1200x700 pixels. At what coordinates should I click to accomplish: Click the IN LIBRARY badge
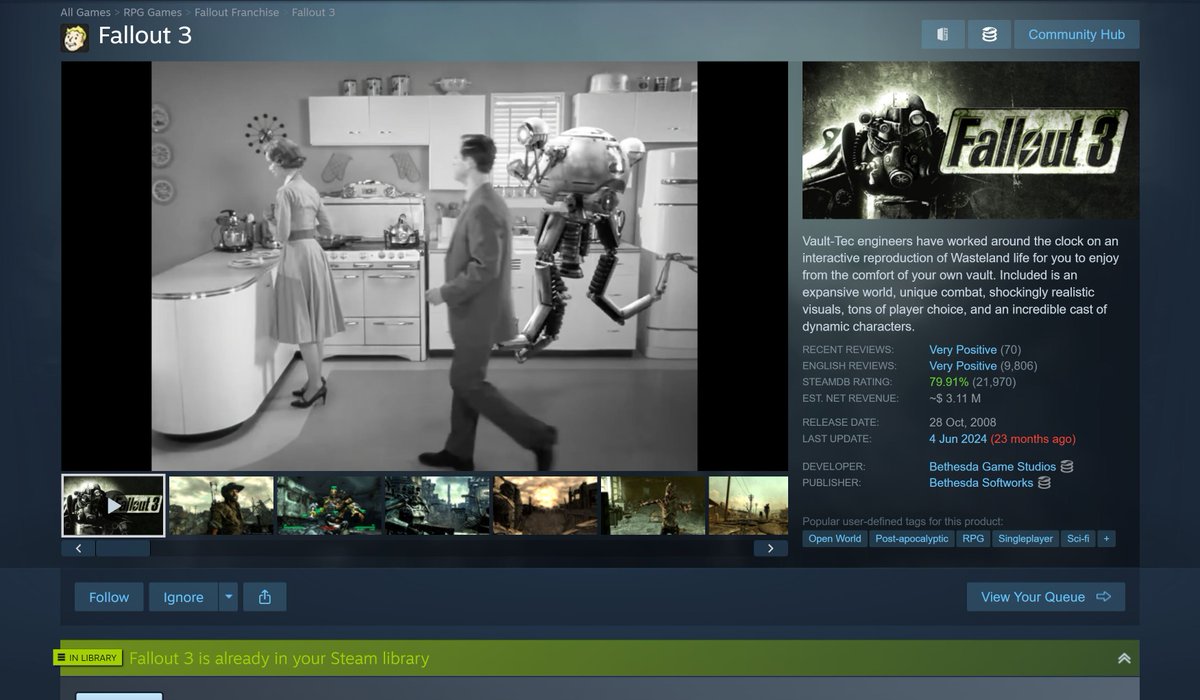[x=87, y=658]
